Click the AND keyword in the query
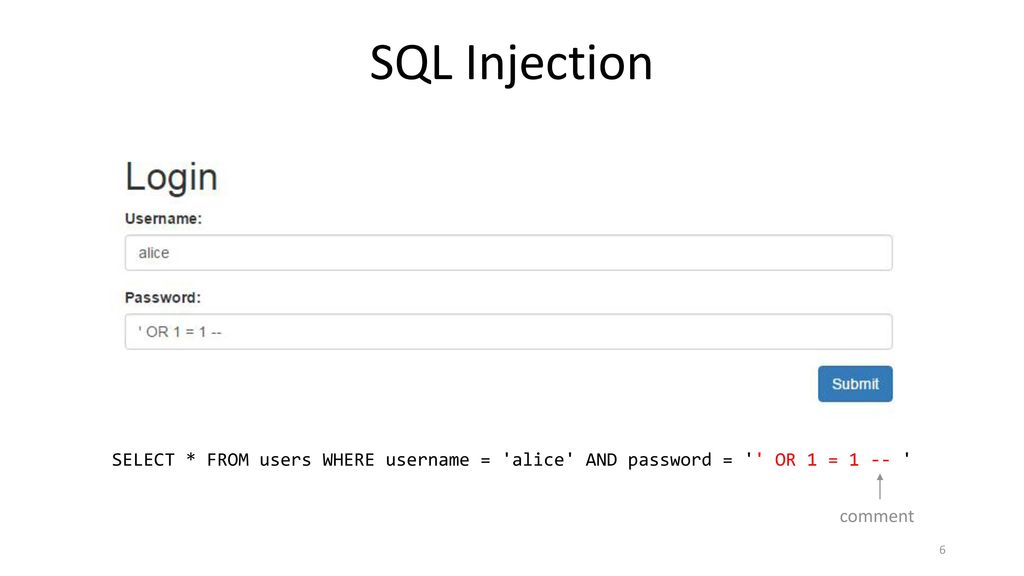 [601, 460]
